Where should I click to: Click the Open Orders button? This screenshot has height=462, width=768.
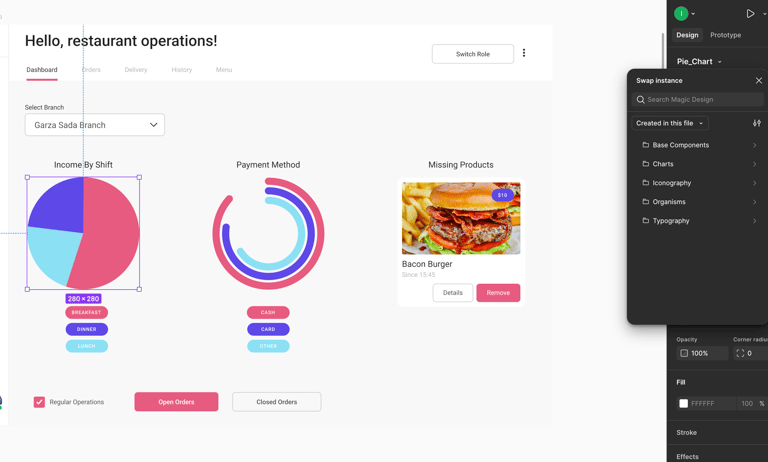coord(176,402)
